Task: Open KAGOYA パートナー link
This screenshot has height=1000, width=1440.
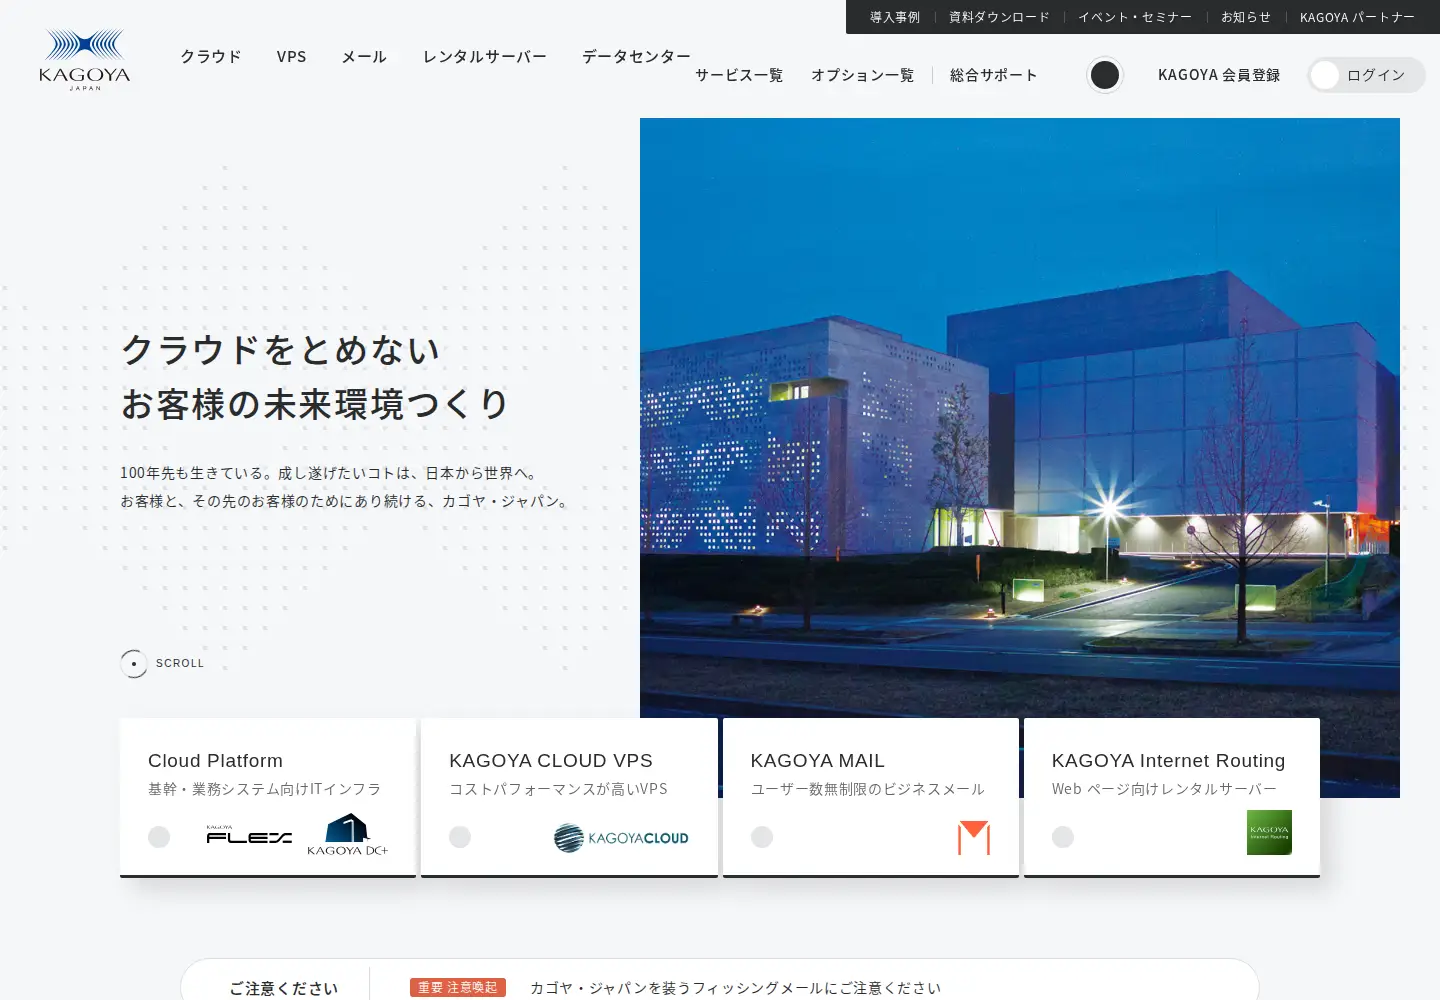Action: pos(1357,17)
